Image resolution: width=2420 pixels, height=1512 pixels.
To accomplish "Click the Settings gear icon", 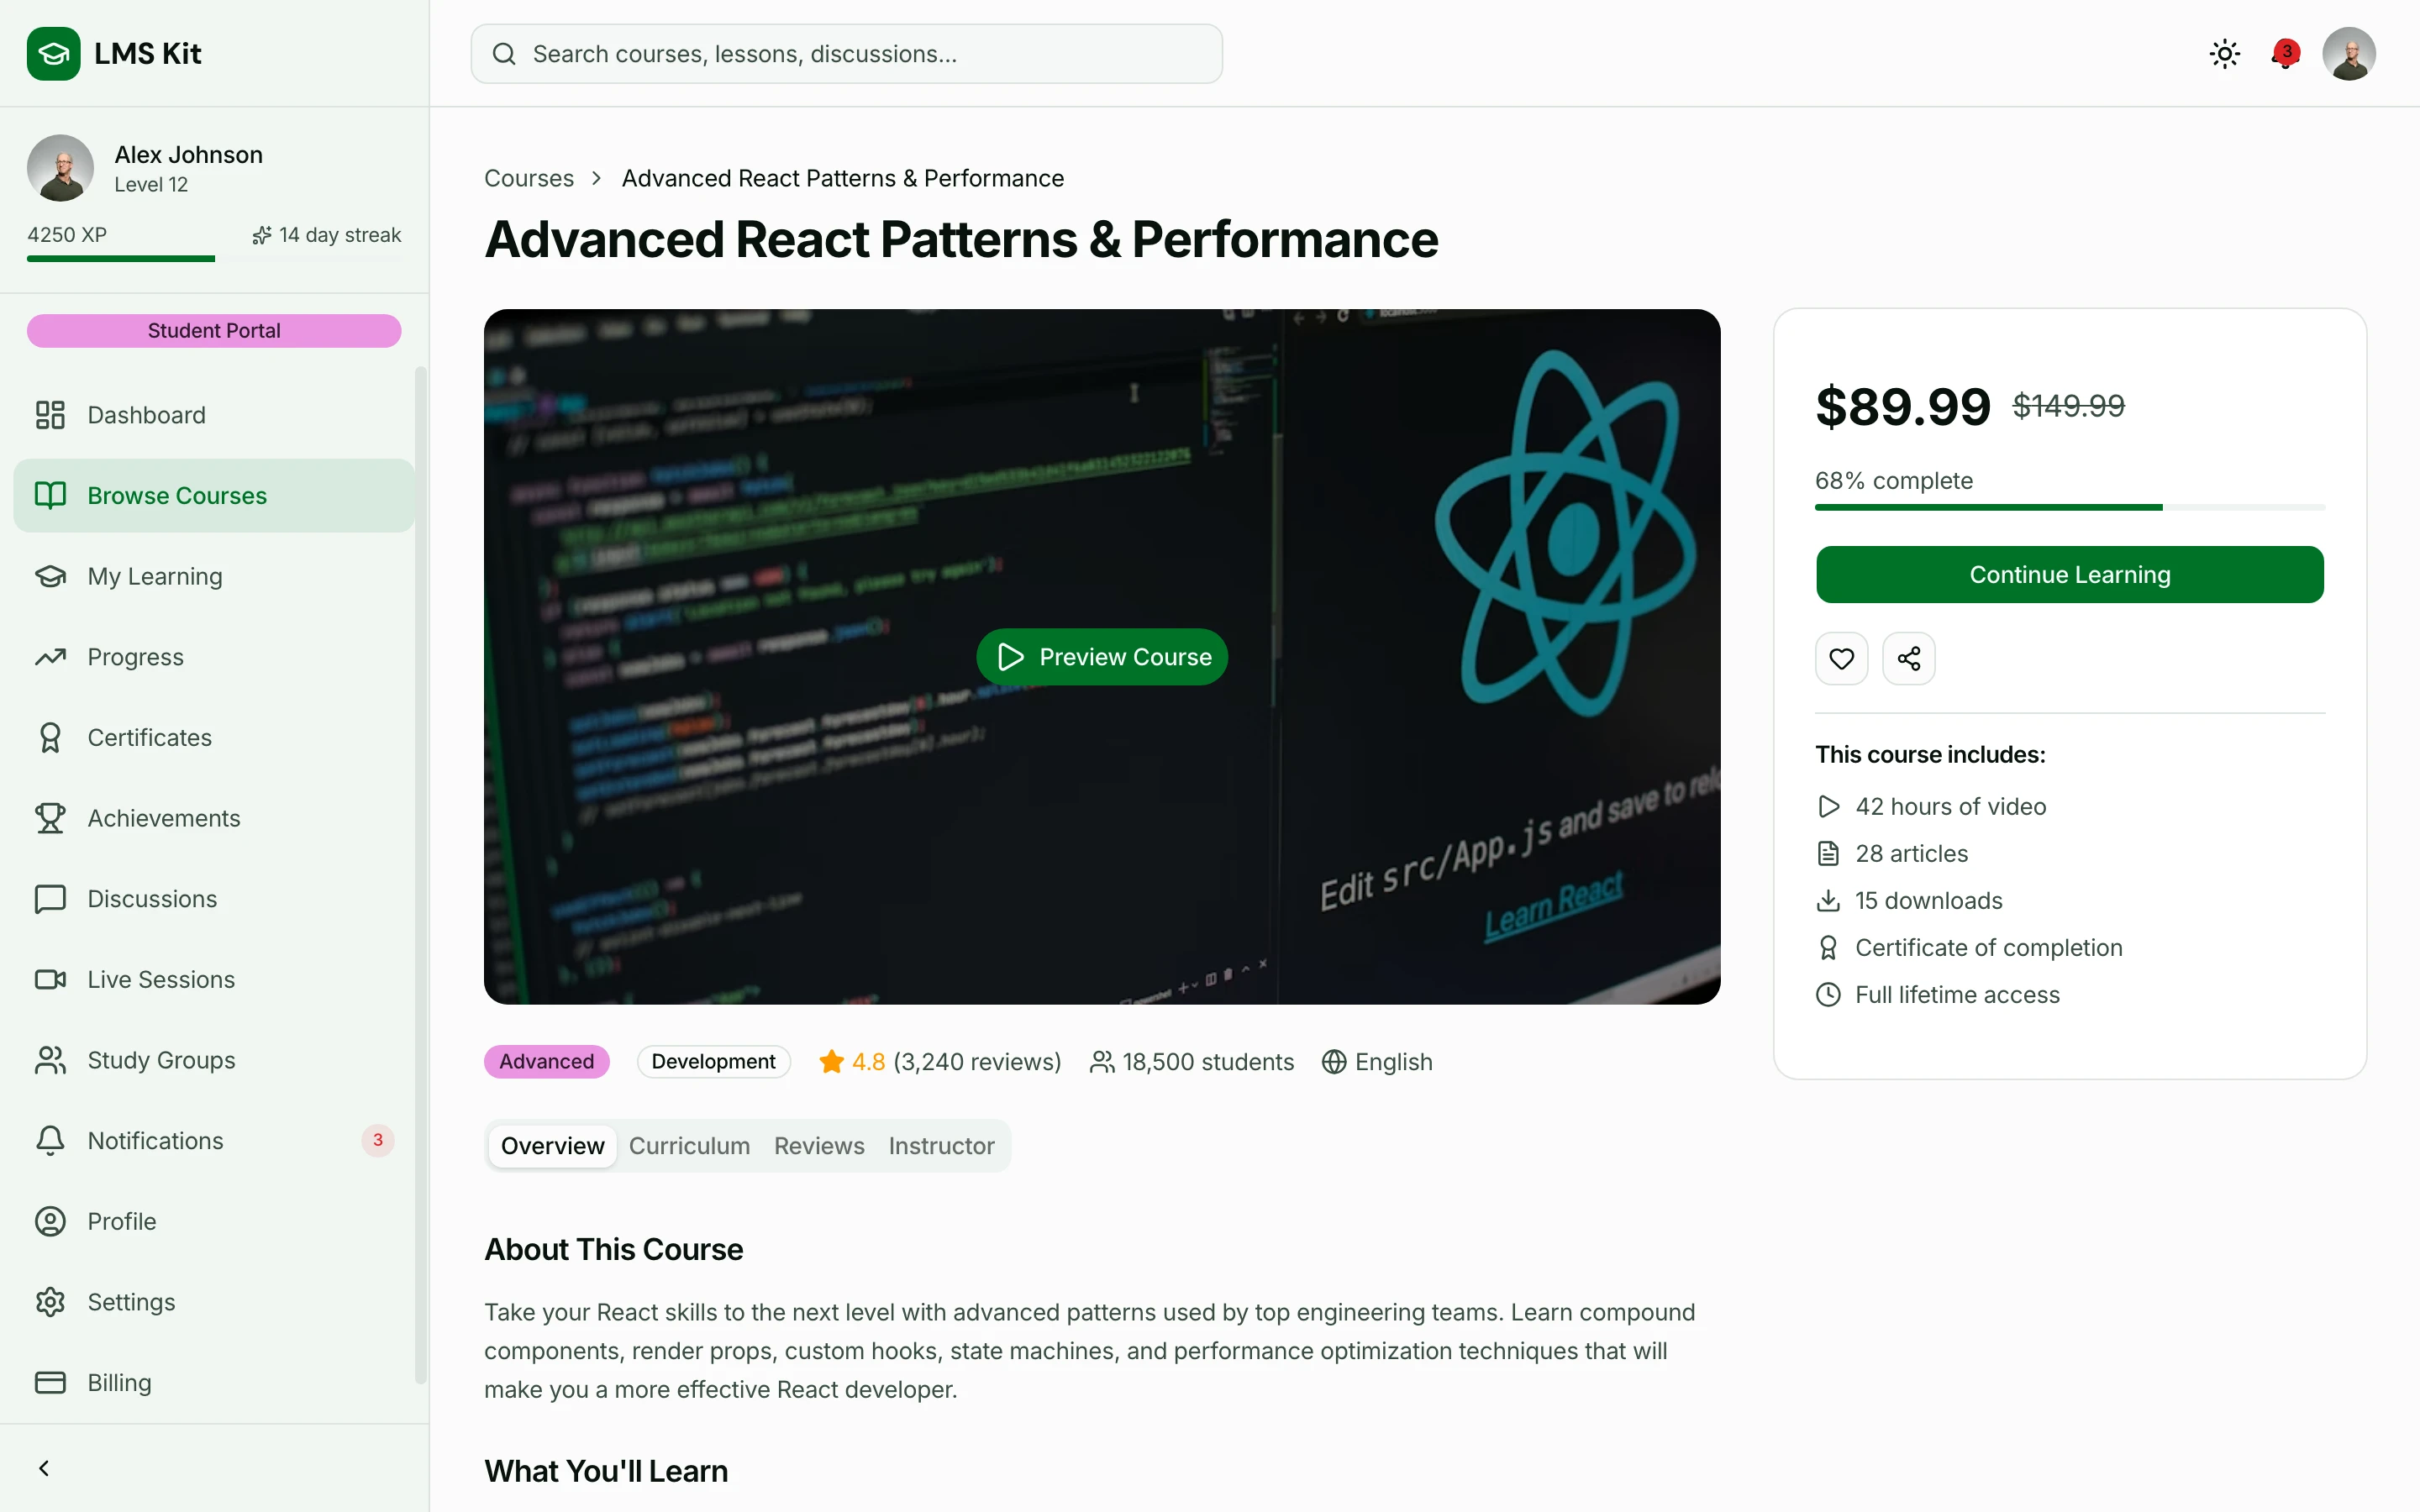I will pos(50,1302).
